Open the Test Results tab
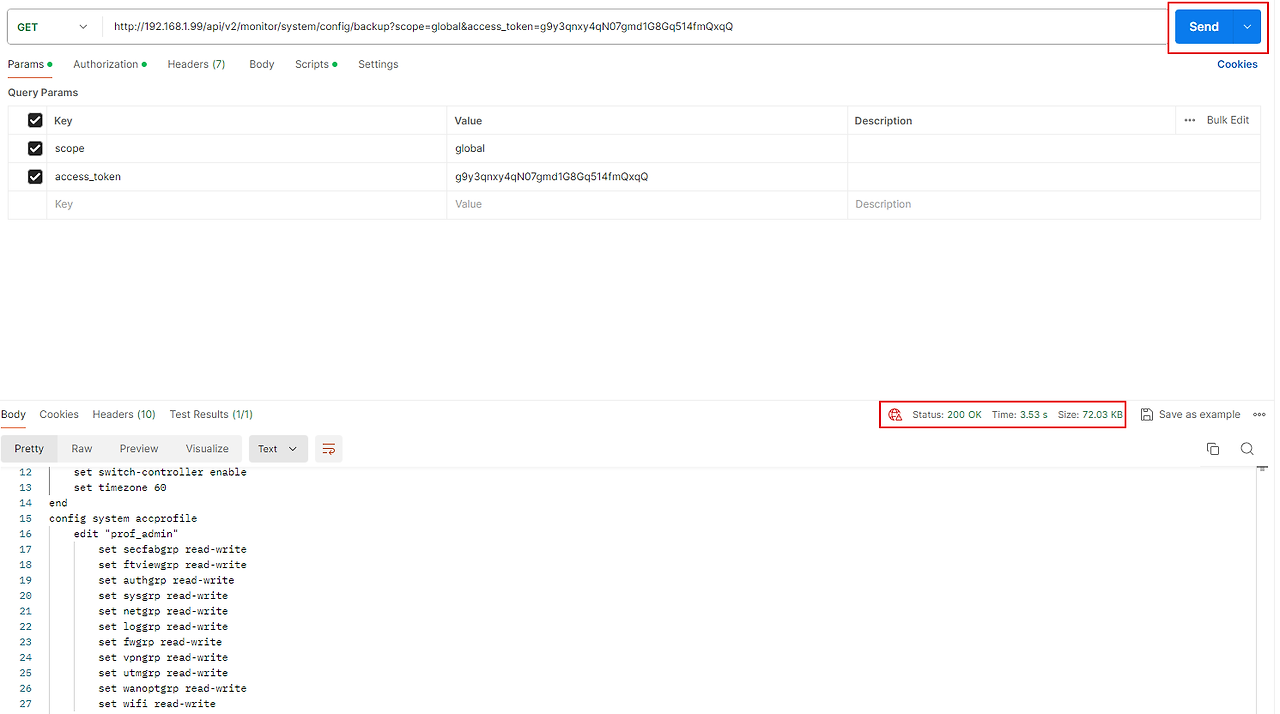Image resolution: width=1280 pixels, height=714 pixels. [210, 414]
